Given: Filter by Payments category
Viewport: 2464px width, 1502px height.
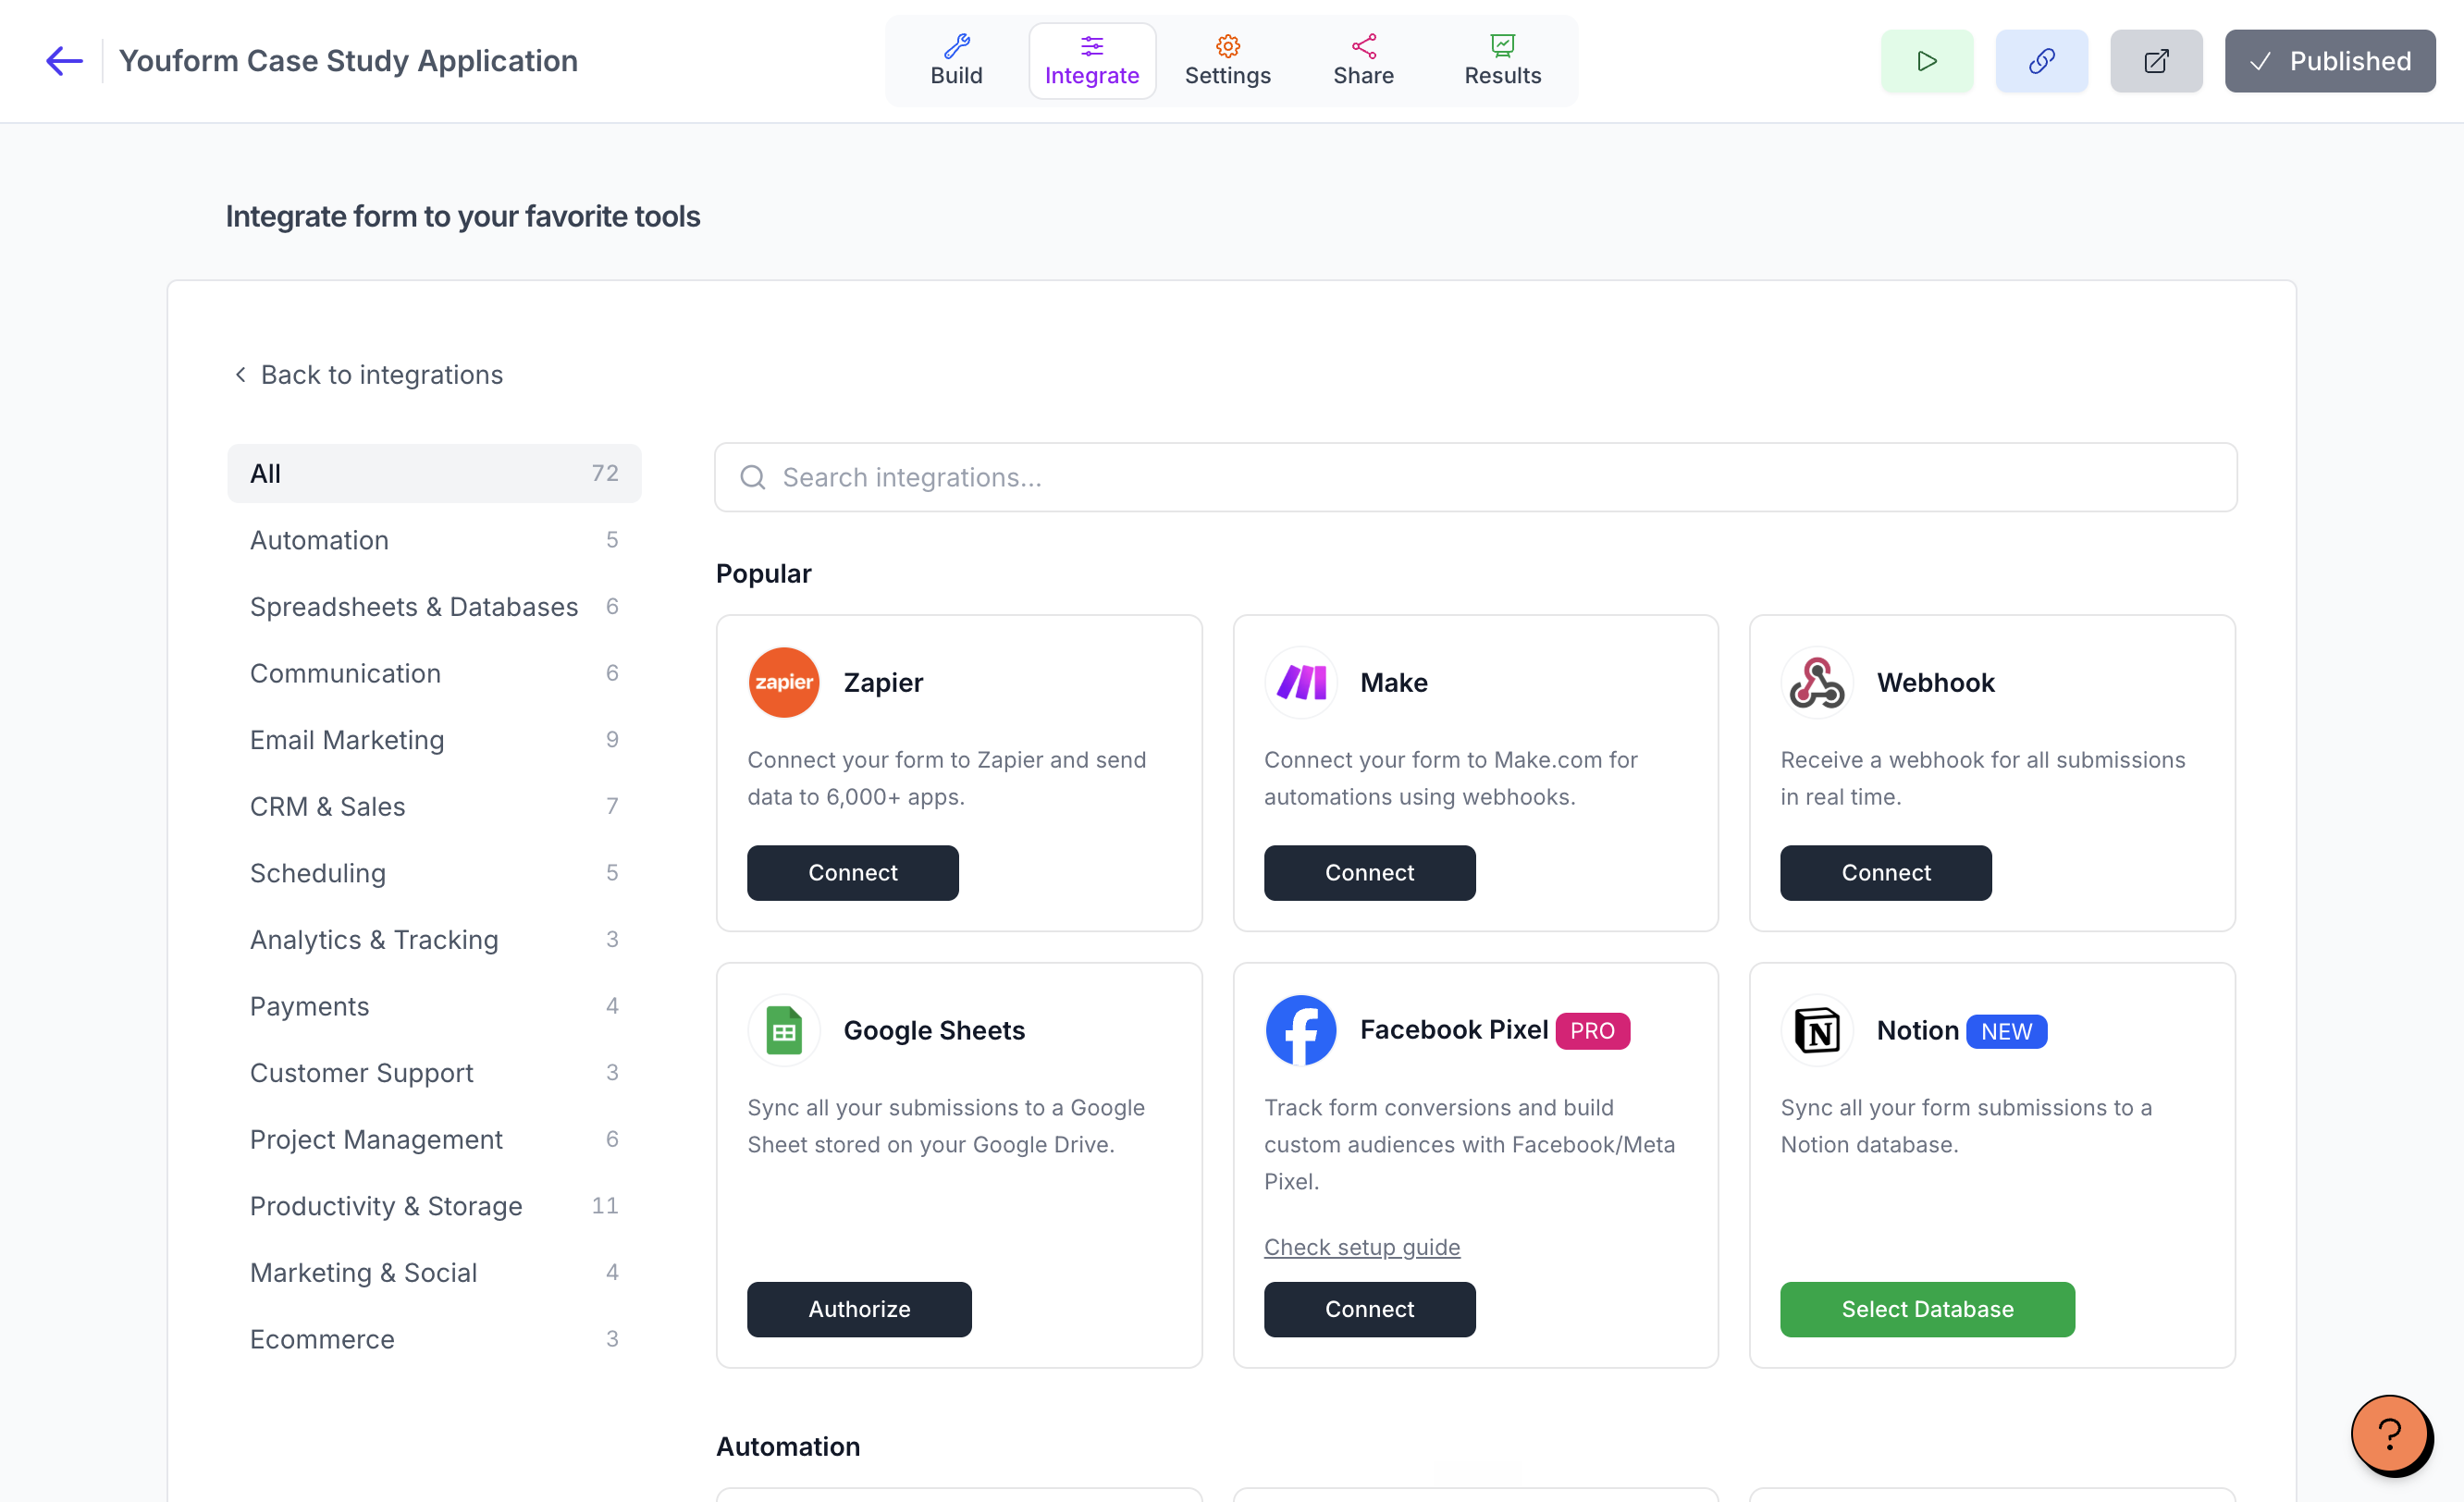Looking at the screenshot, I should [434, 1006].
